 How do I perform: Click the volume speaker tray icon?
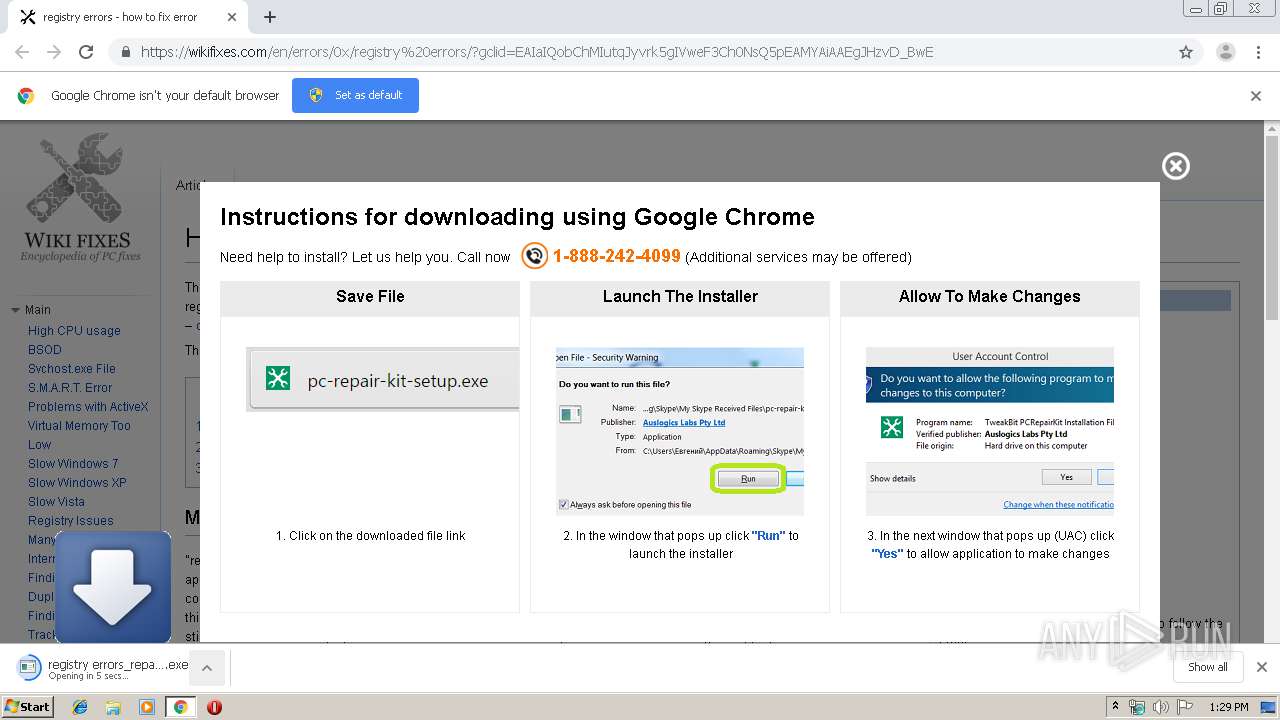pos(1161,707)
